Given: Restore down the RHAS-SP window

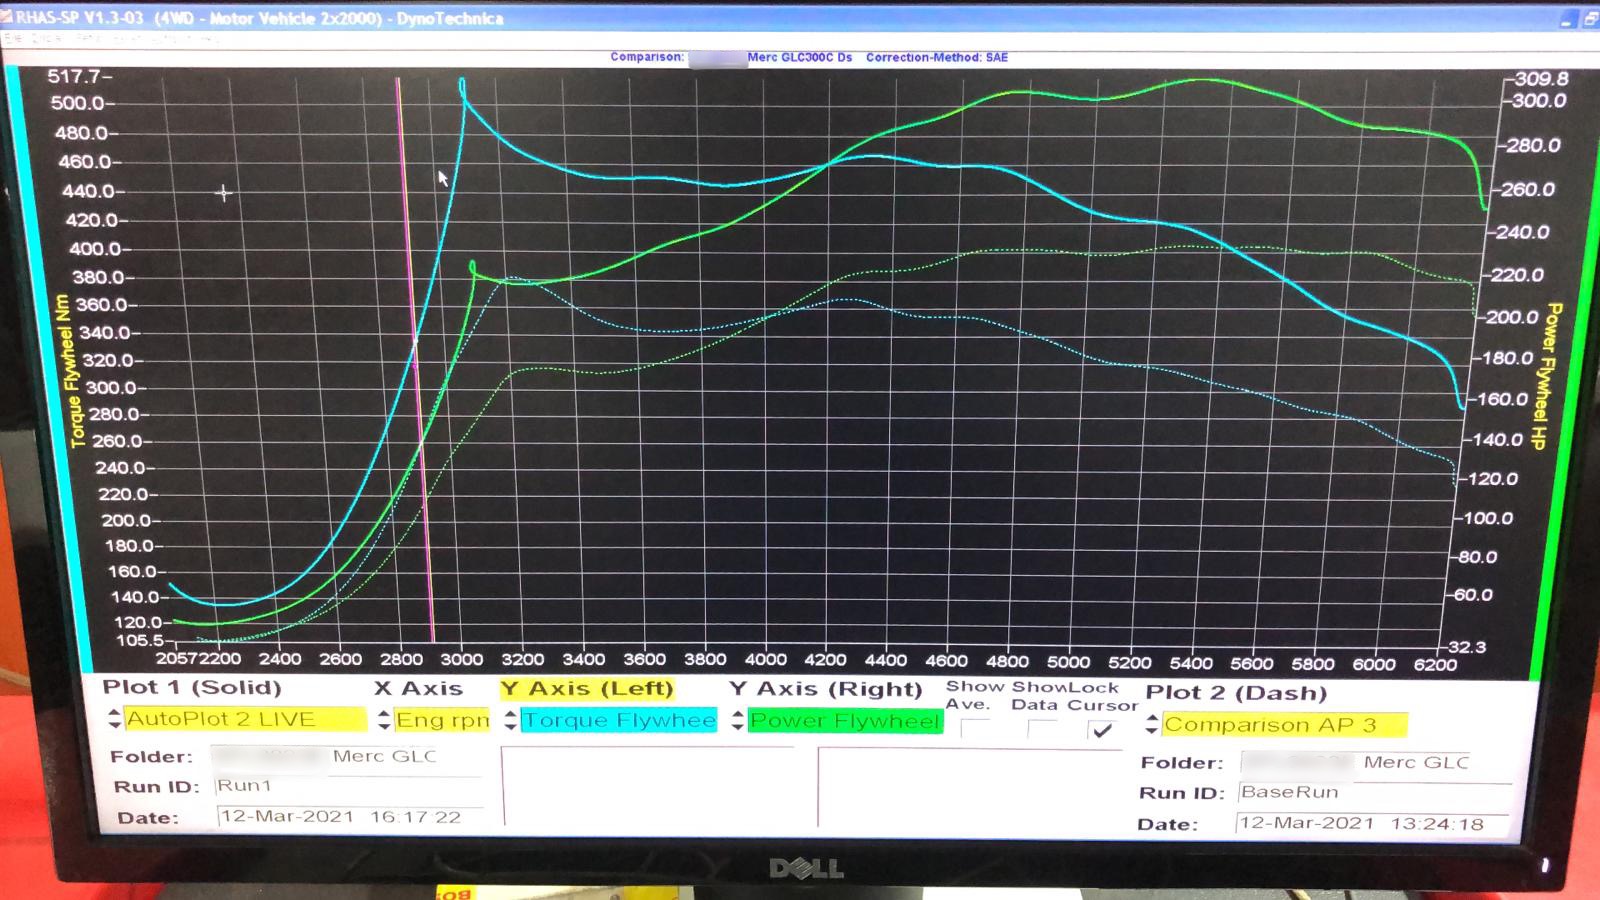Looking at the screenshot, I should pyautogui.click(x=1589, y=19).
